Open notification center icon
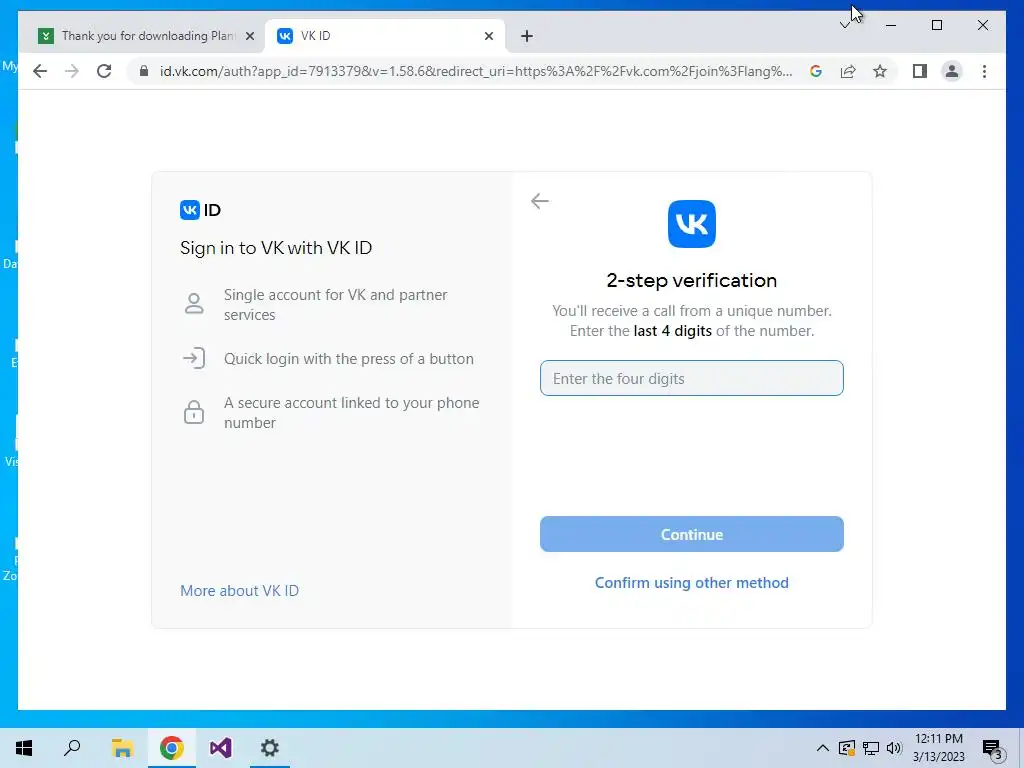Viewport: 1024px width, 768px height. pyautogui.click(x=992, y=749)
